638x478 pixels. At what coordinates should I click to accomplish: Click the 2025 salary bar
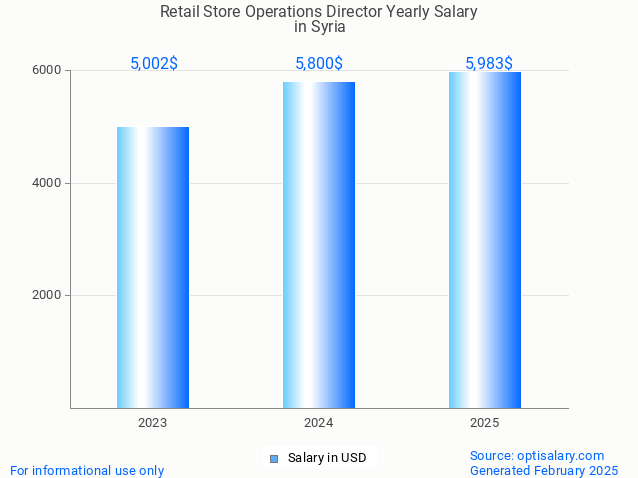pos(485,240)
